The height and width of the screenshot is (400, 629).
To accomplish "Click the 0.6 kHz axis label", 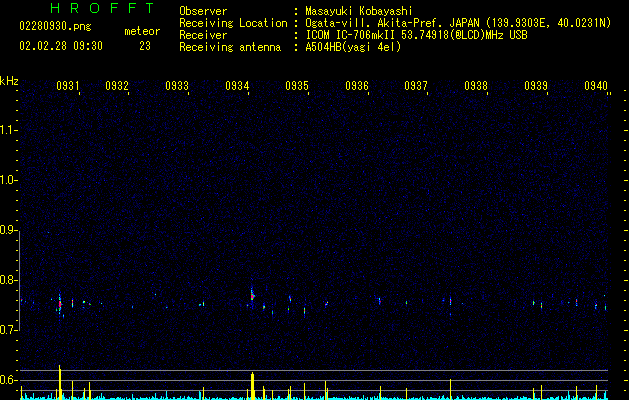I will [8, 380].
